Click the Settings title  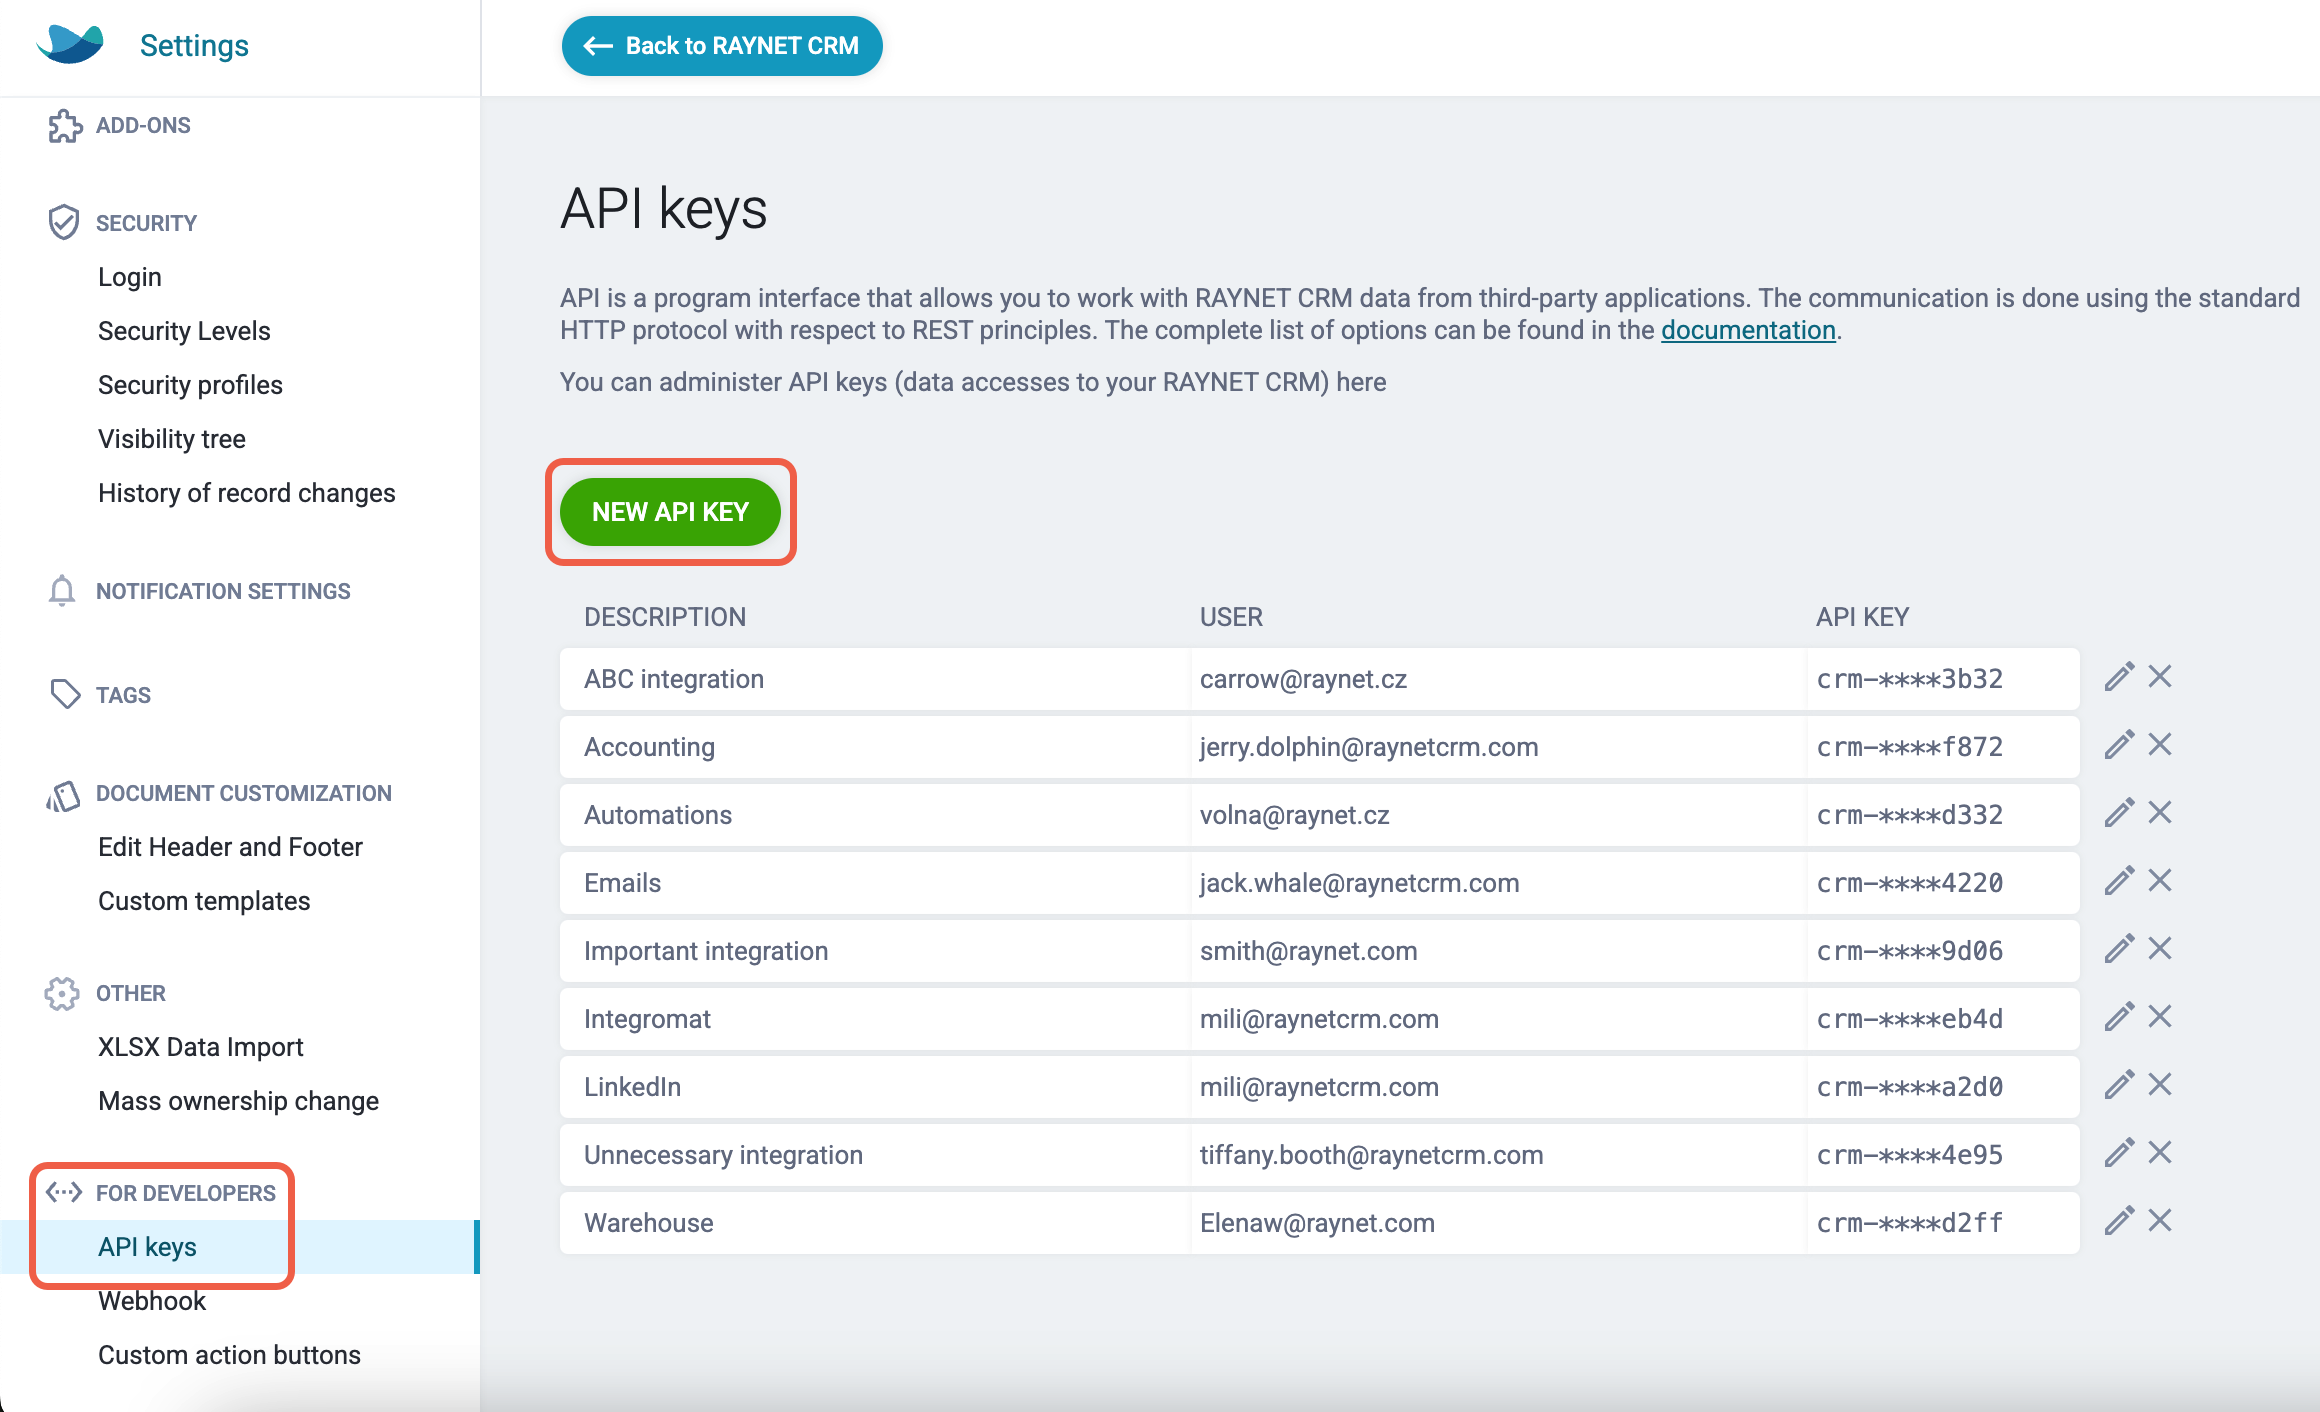[194, 45]
